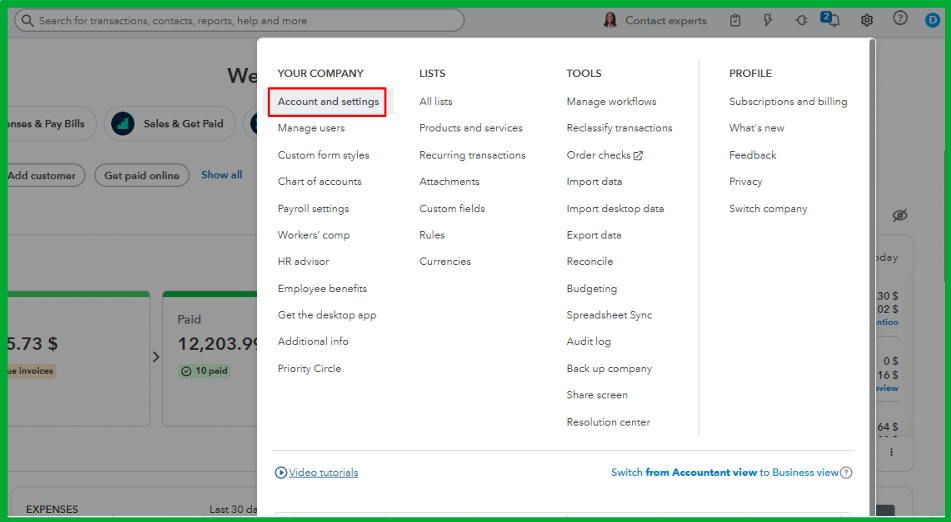Click the search magnifier icon
Image resolution: width=951 pixels, height=522 pixels.
coord(27,21)
